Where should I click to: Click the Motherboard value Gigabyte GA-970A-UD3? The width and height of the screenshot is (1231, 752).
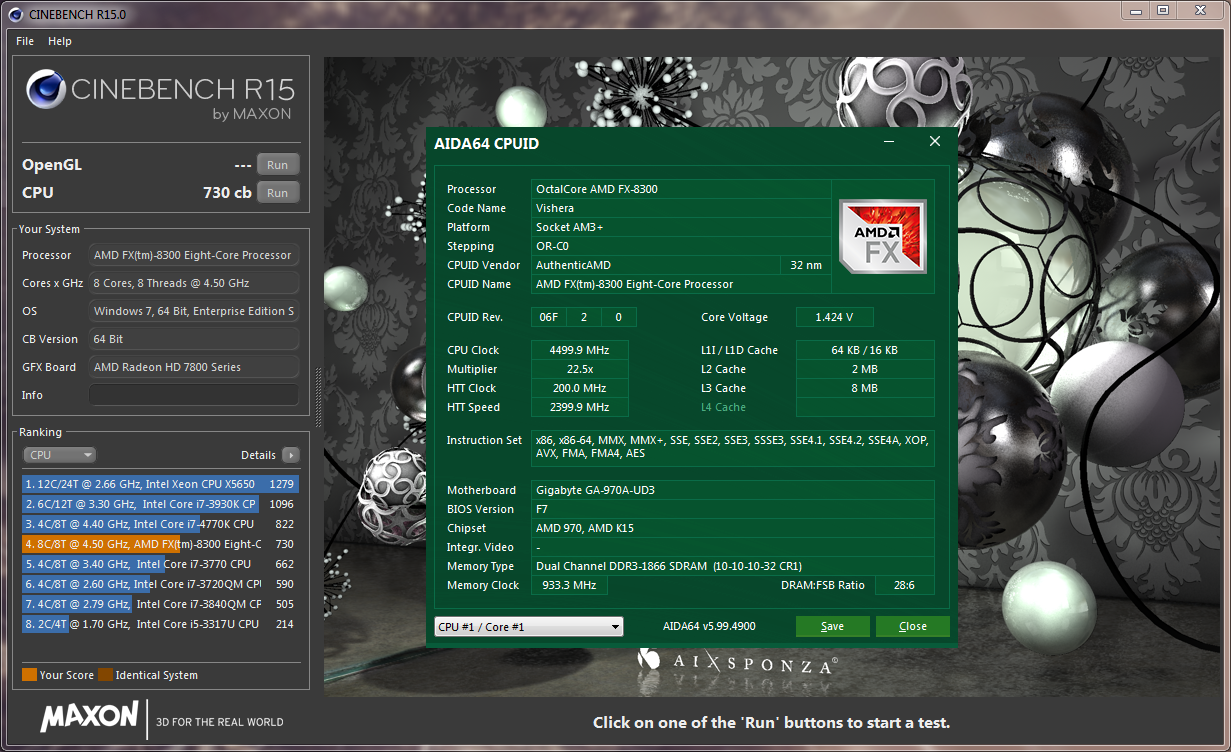coord(733,490)
